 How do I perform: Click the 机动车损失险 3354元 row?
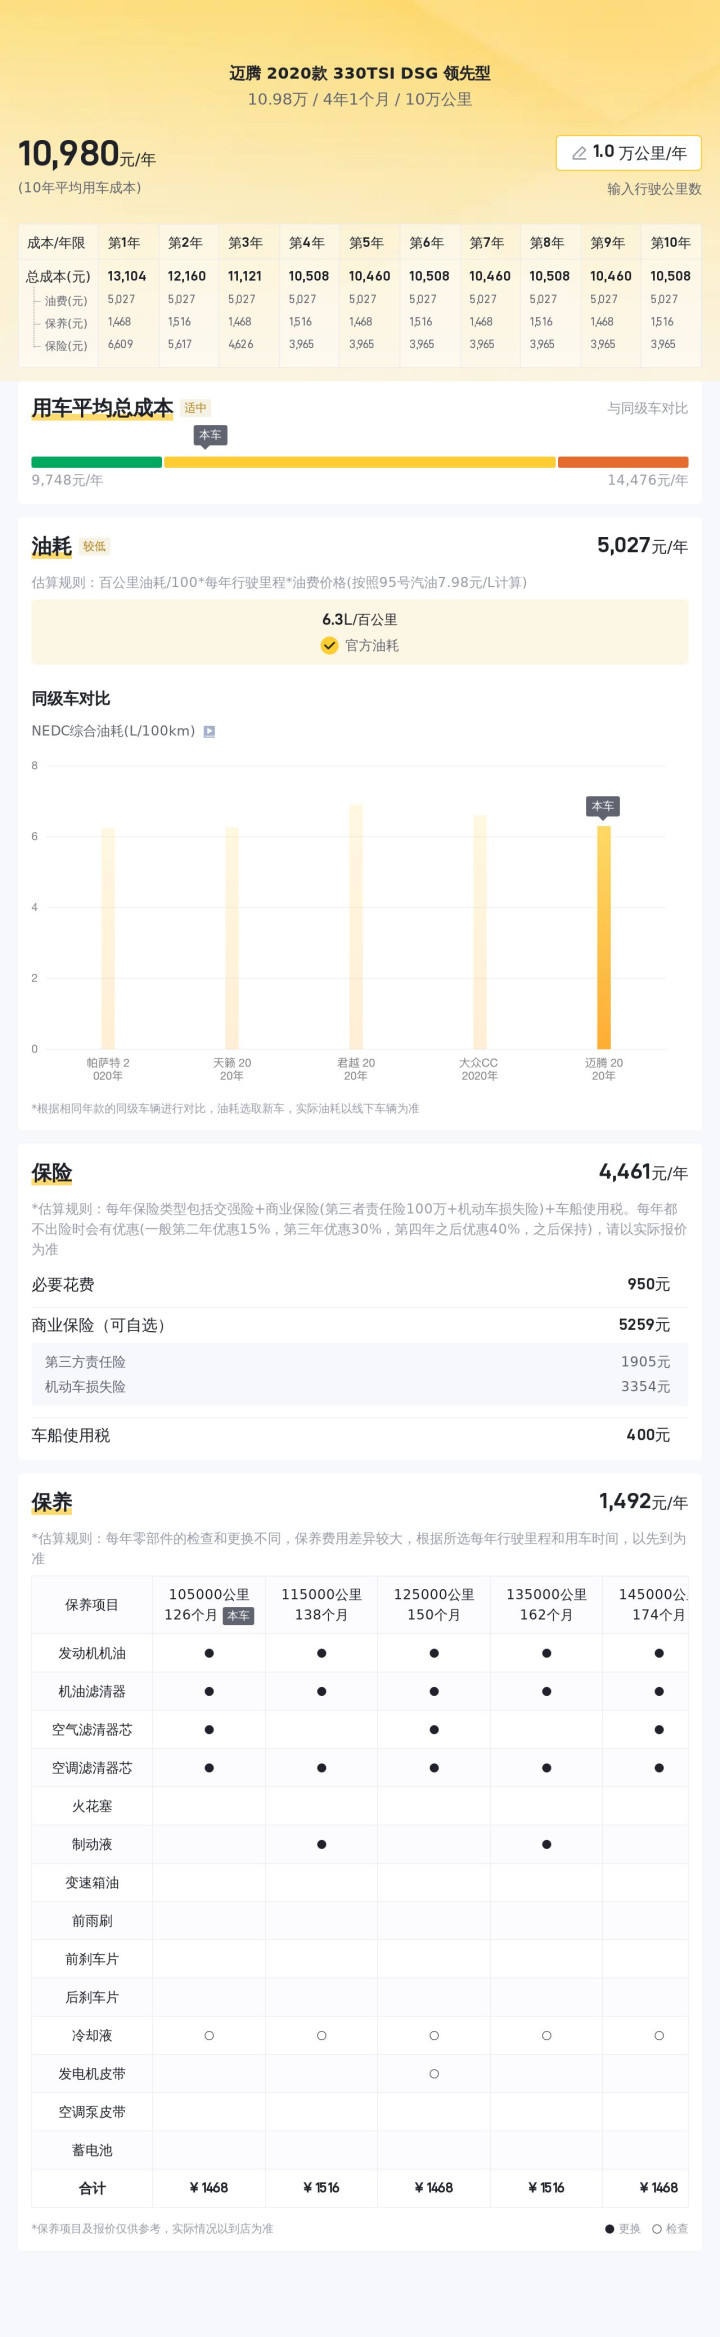click(x=360, y=1387)
